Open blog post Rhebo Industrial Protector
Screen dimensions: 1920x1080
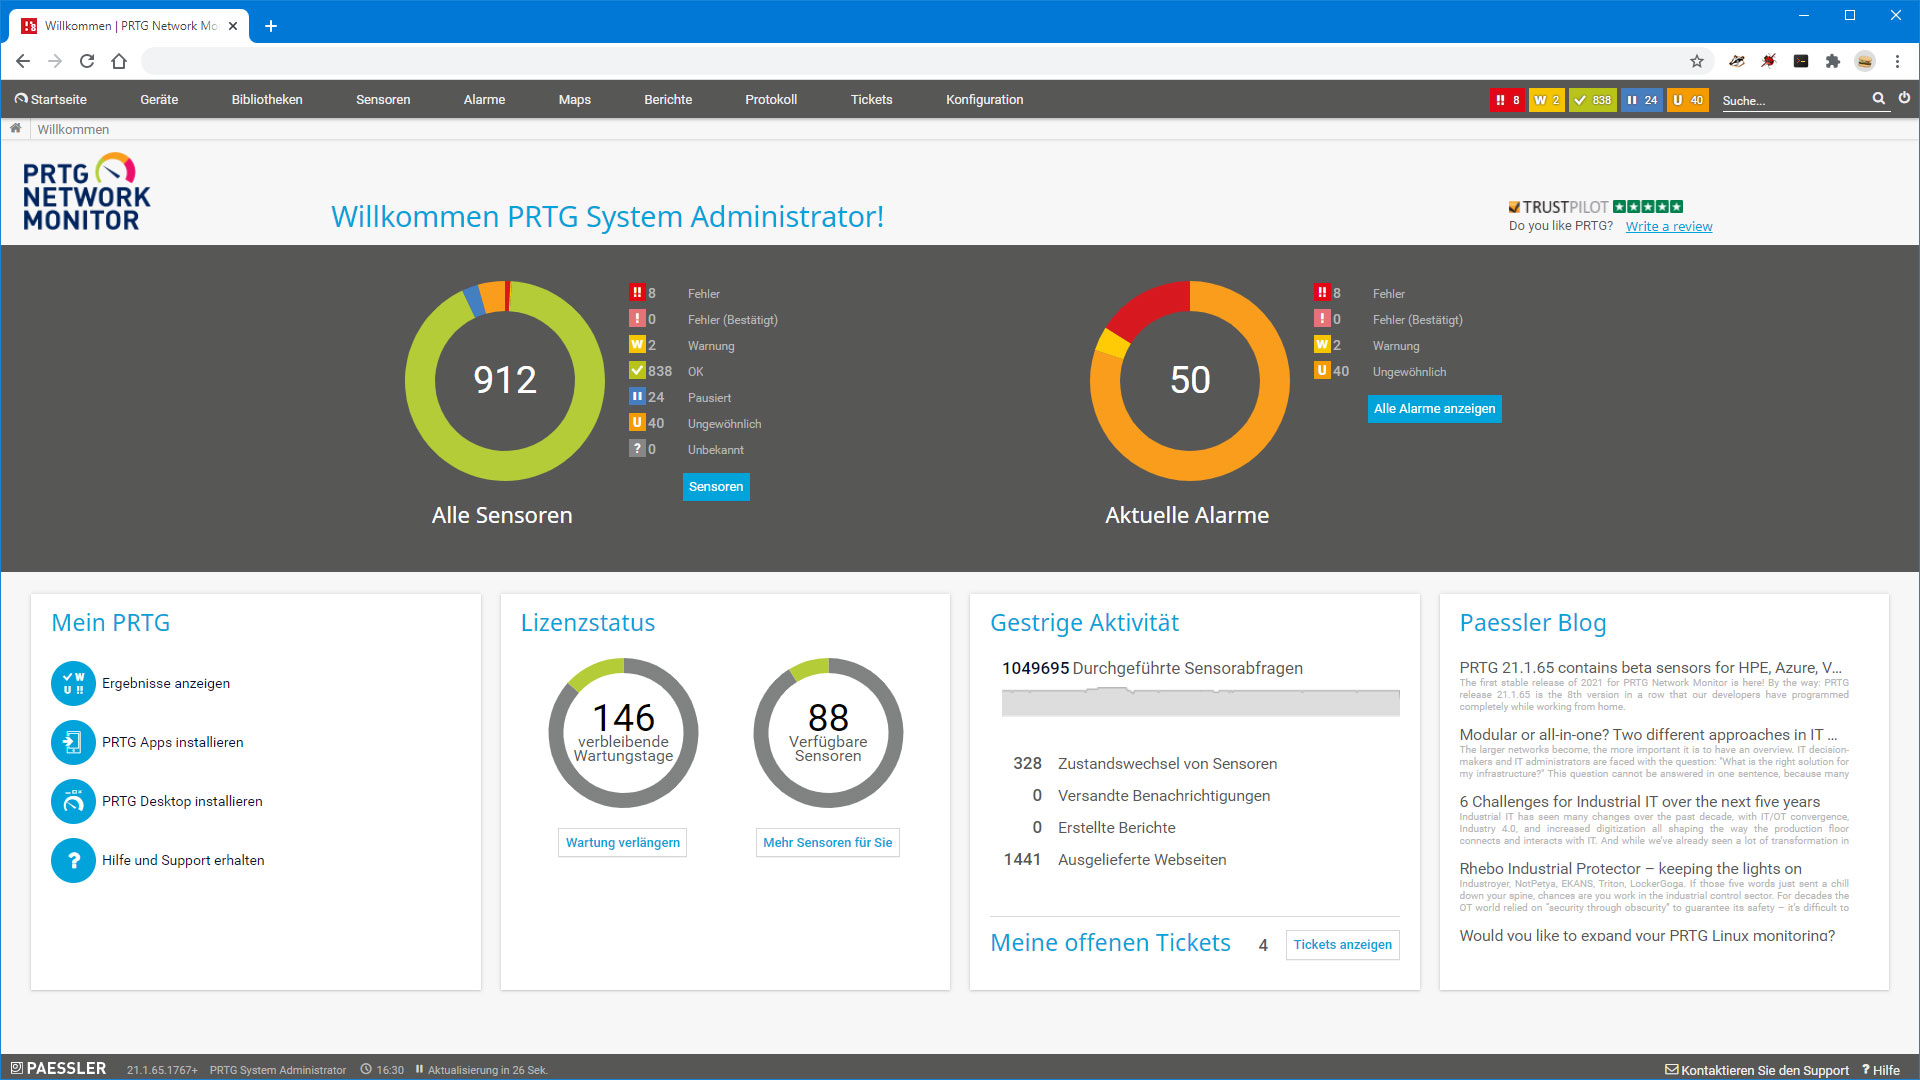coord(1630,869)
